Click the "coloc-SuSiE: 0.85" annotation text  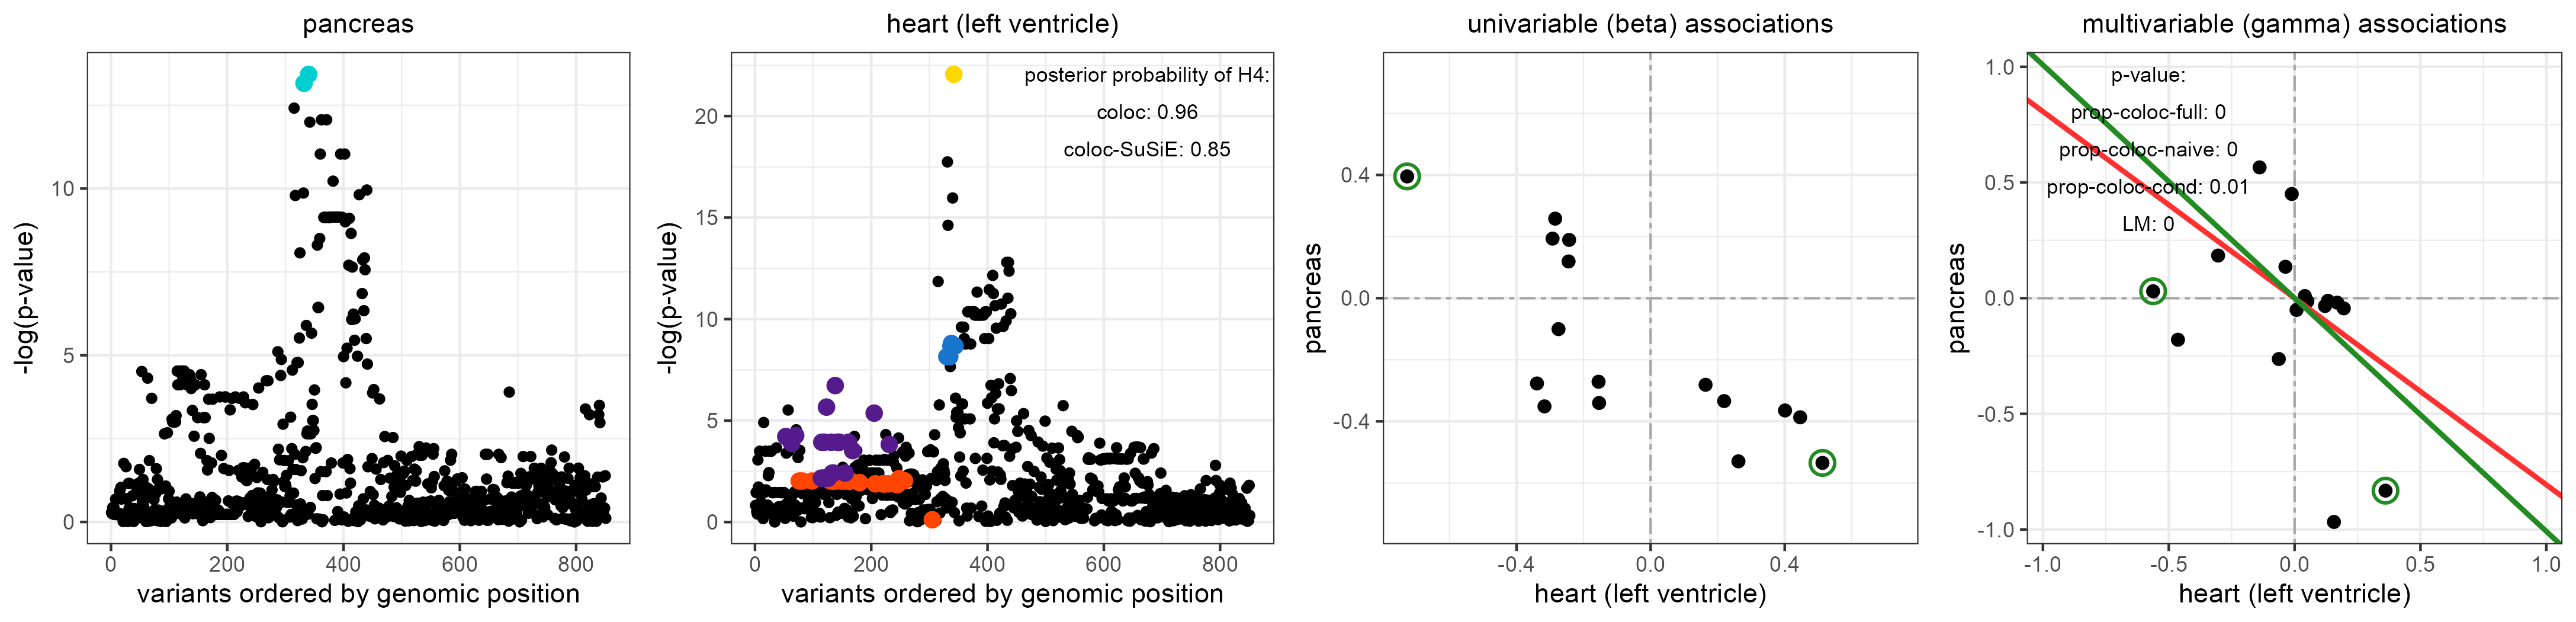click(x=1147, y=150)
